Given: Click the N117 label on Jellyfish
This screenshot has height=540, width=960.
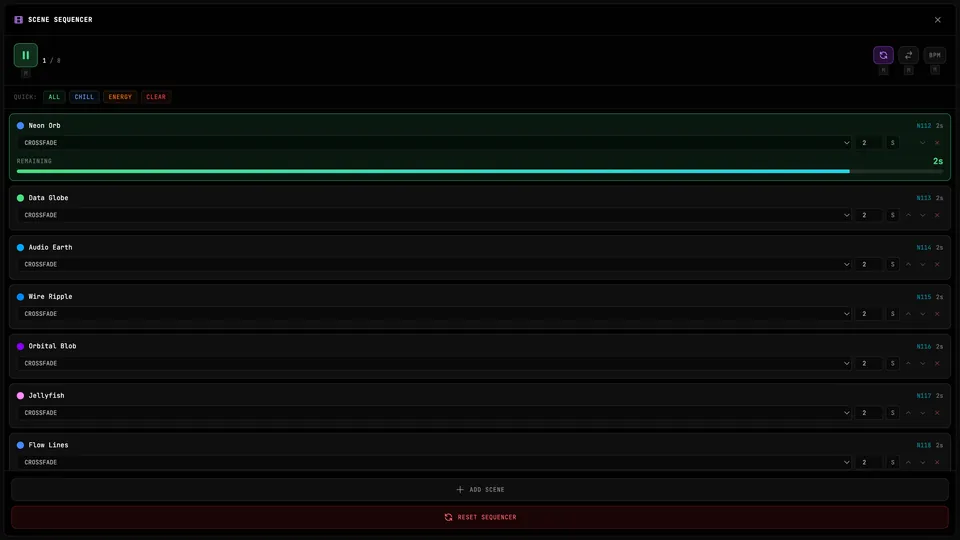Looking at the screenshot, I should (x=923, y=396).
